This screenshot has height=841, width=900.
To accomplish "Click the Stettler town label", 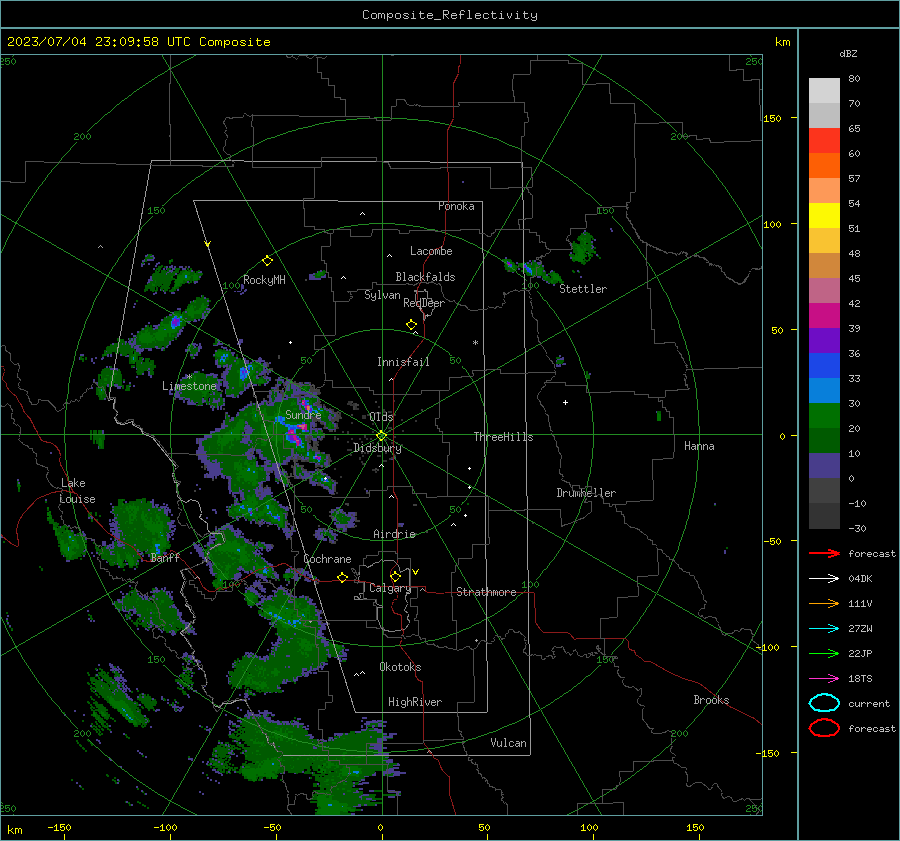I will [x=583, y=289].
